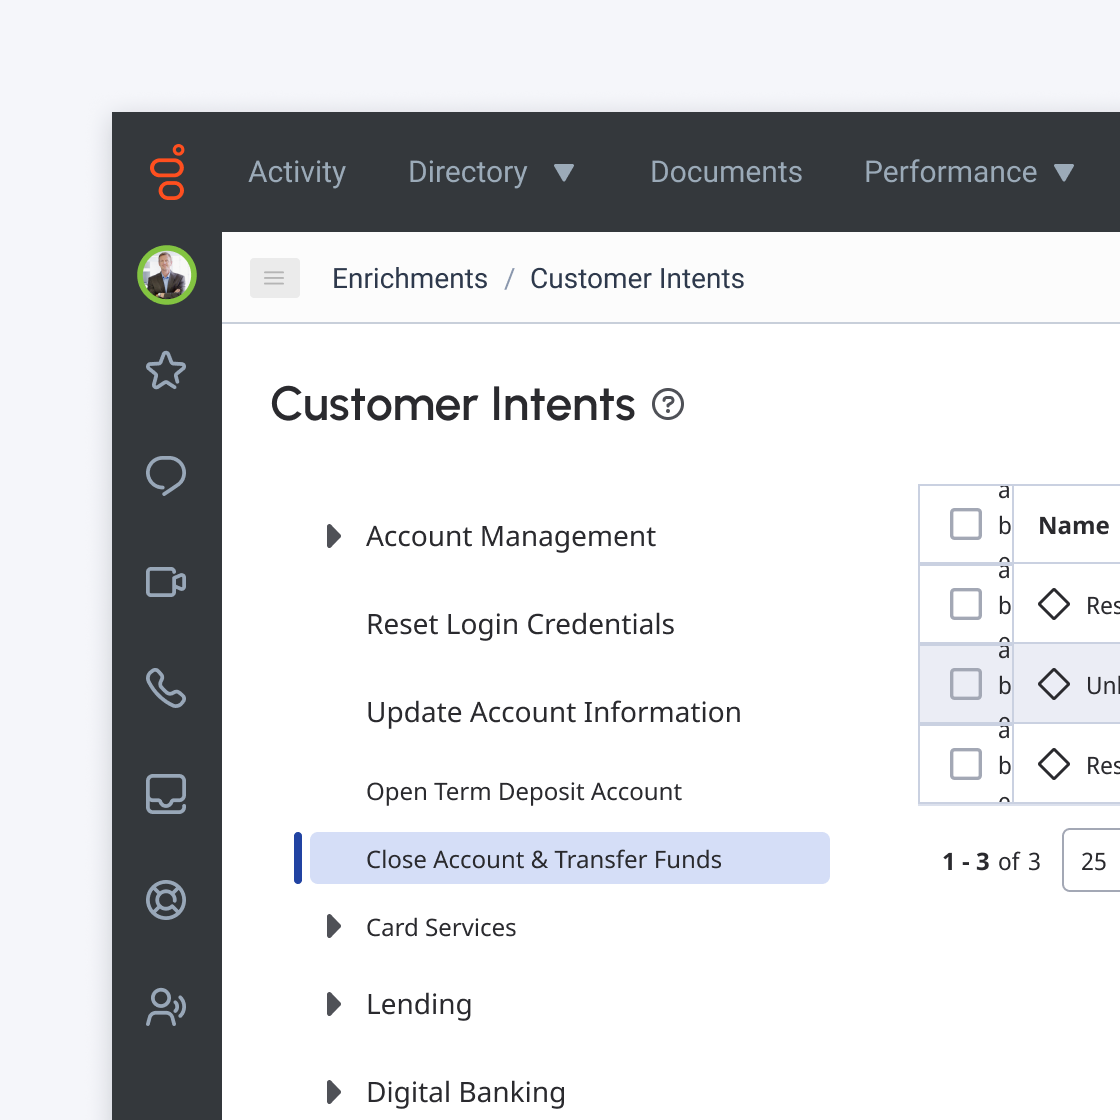
Task: Follow the Enrichments breadcrumb link
Action: click(410, 279)
